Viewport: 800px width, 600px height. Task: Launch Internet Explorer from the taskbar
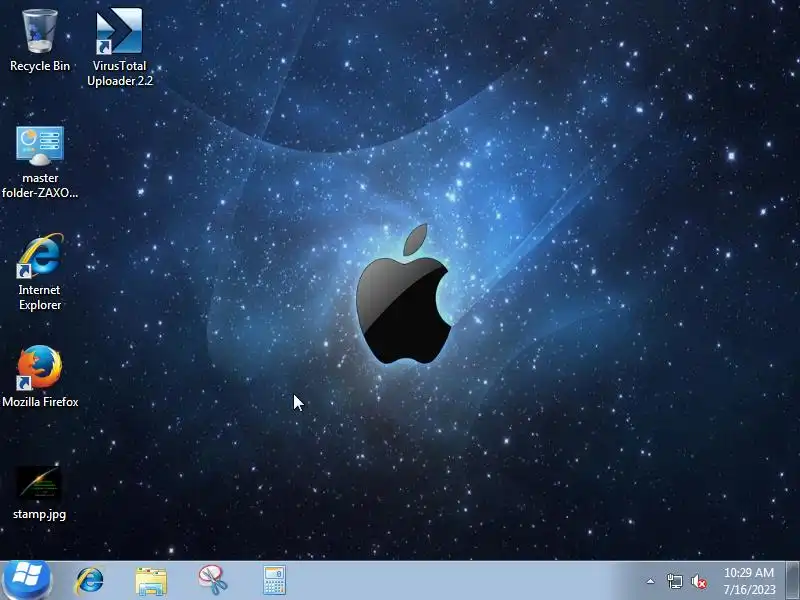click(89, 581)
